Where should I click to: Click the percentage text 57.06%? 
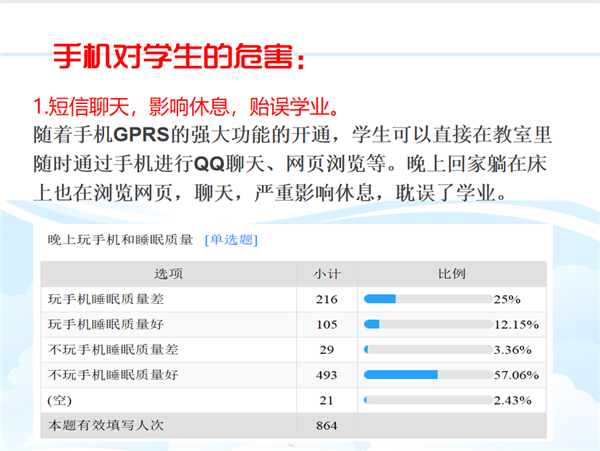(517, 375)
